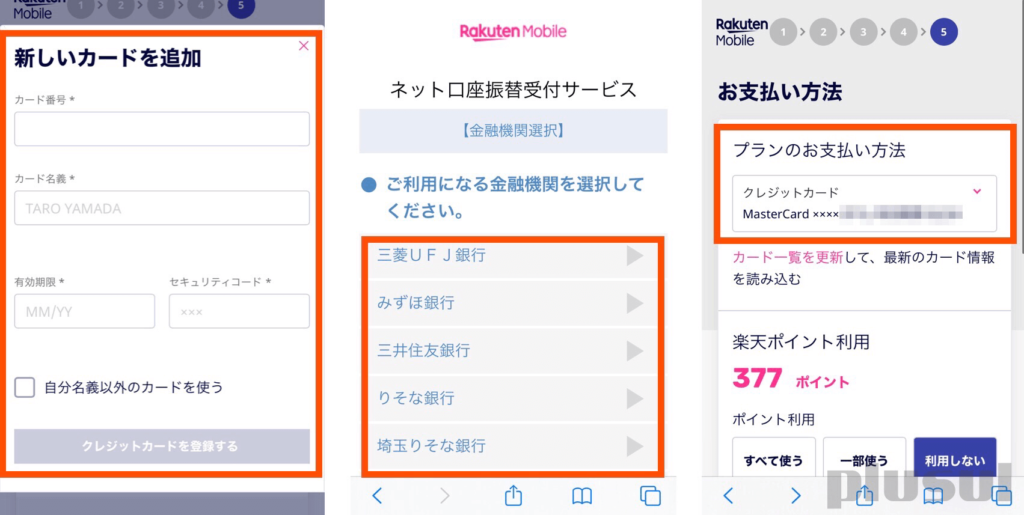This screenshot has height=515, width=1024.
Task: Choose 三井住友銀行 from the bank list
Action: click(513, 351)
